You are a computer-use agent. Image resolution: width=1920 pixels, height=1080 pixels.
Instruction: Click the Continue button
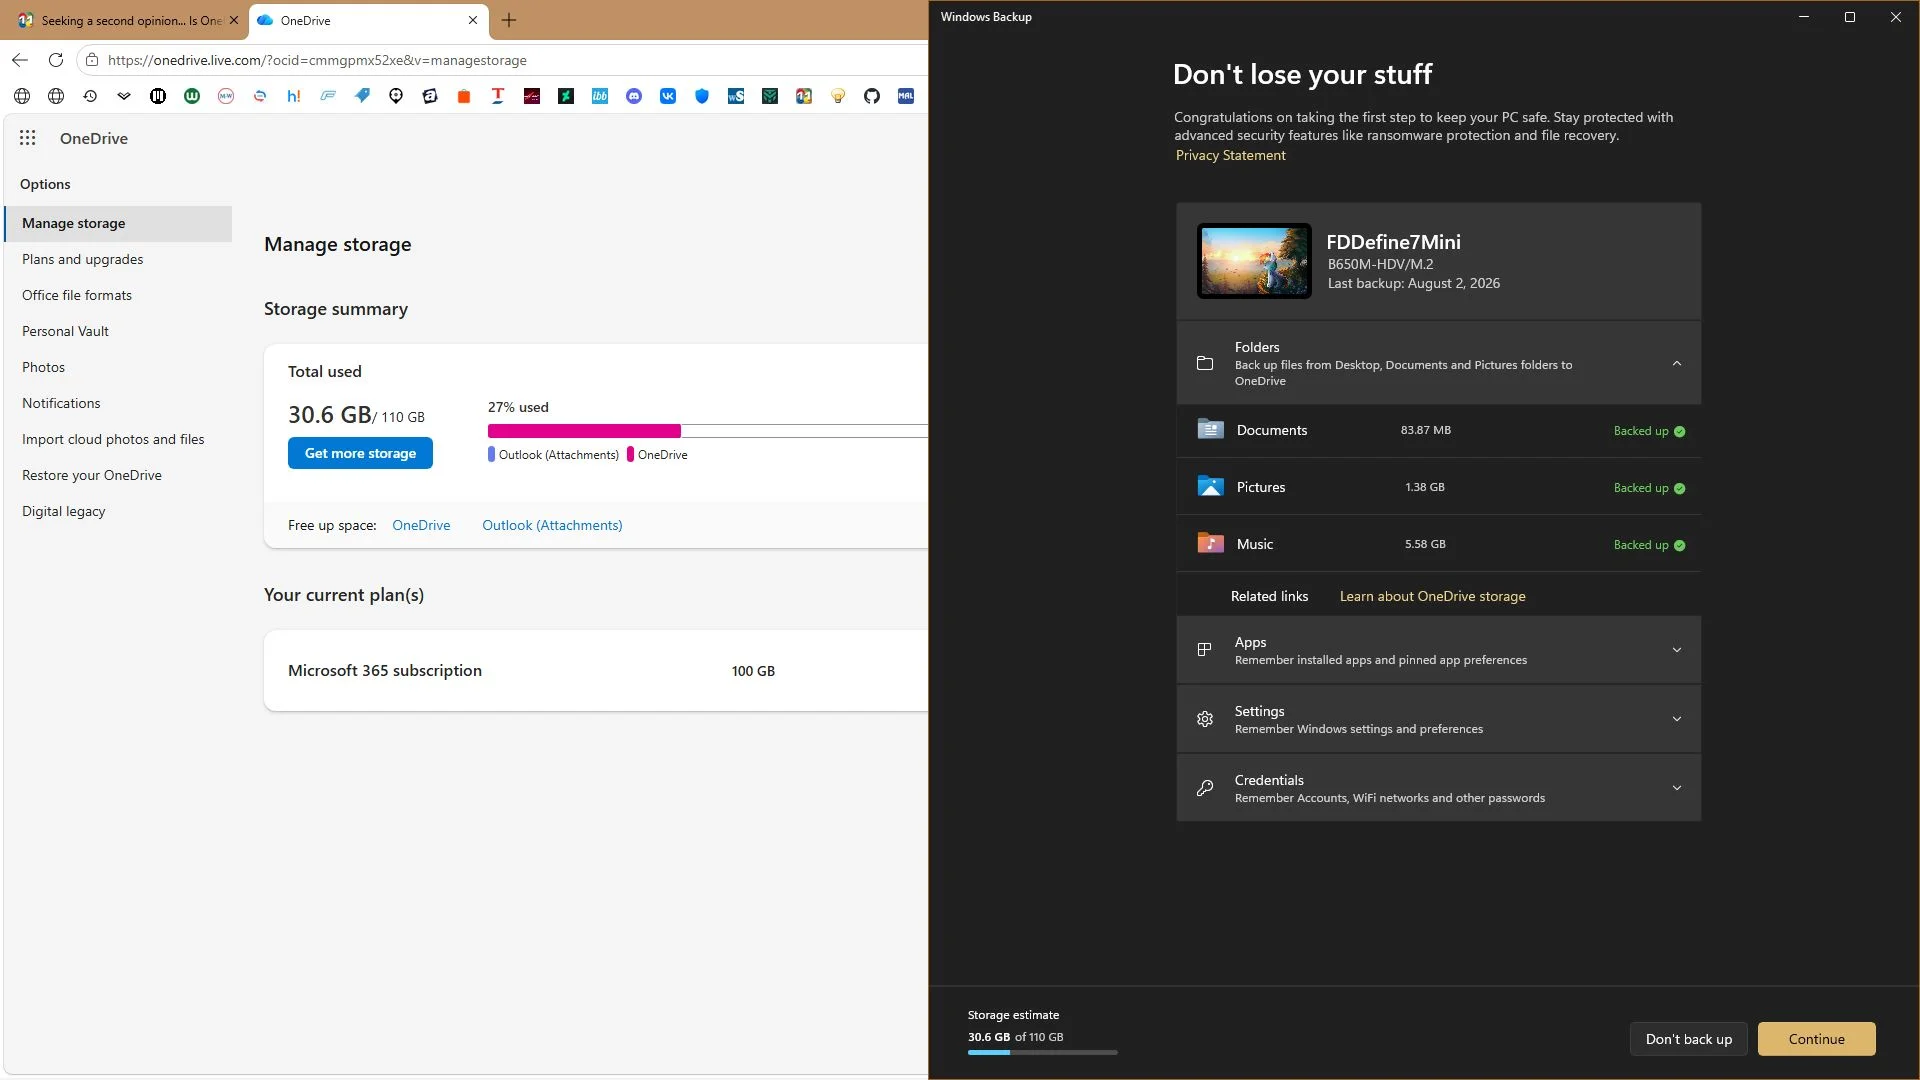1817,1039
